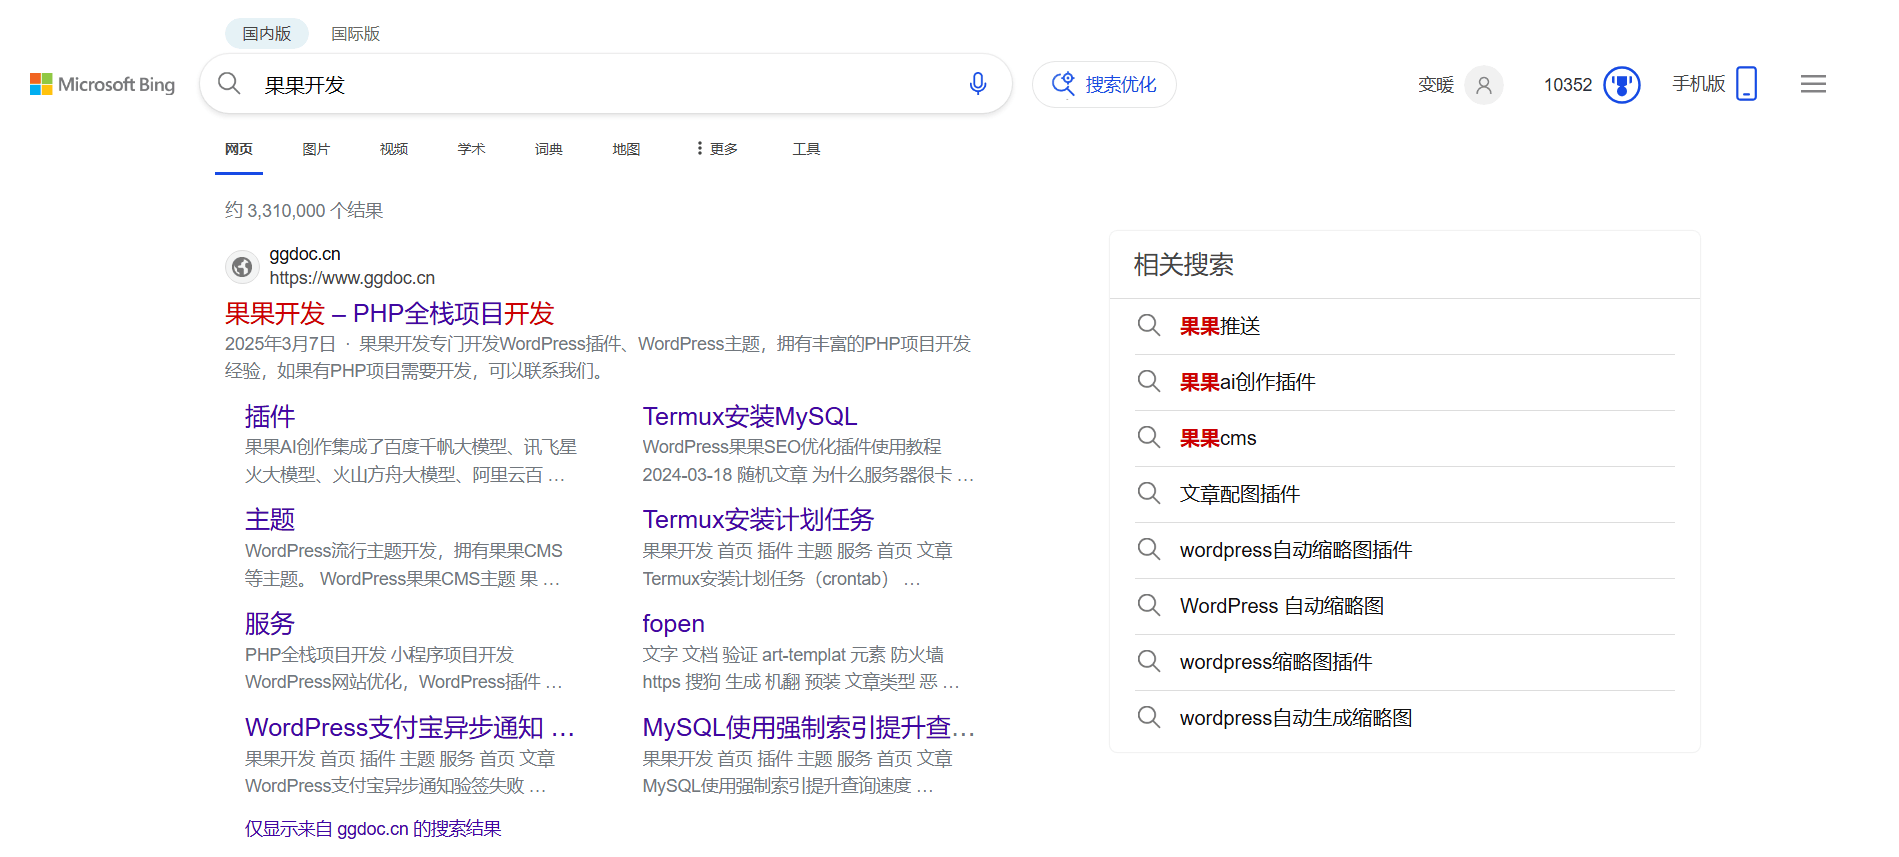Click search icon beside 文章配图插件

pyautogui.click(x=1149, y=493)
